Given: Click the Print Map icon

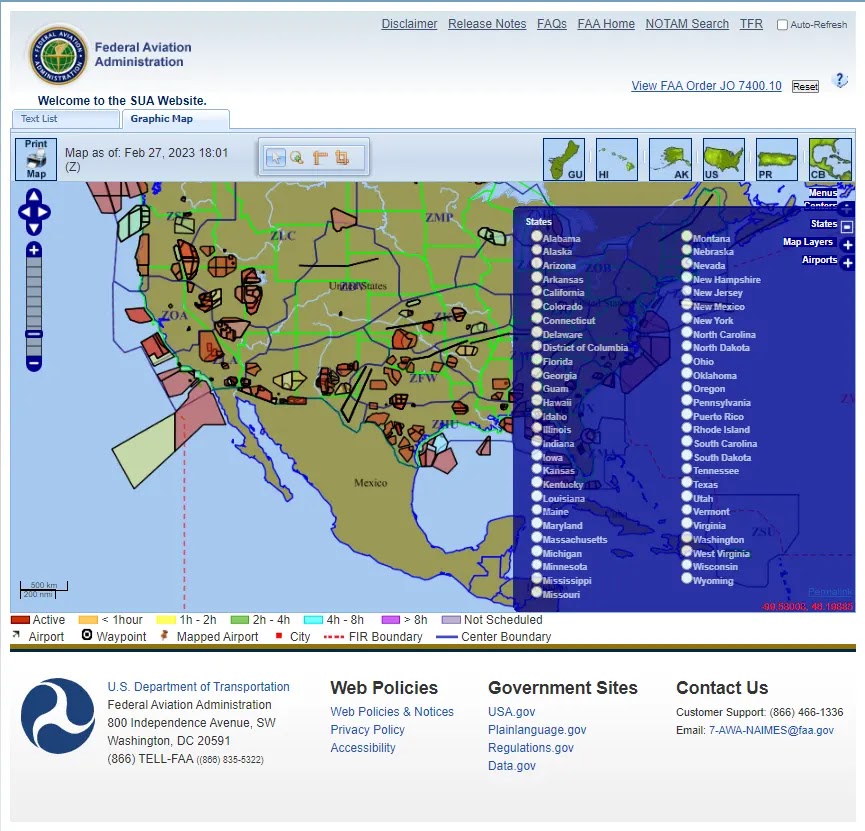Looking at the screenshot, I should coord(36,159).
